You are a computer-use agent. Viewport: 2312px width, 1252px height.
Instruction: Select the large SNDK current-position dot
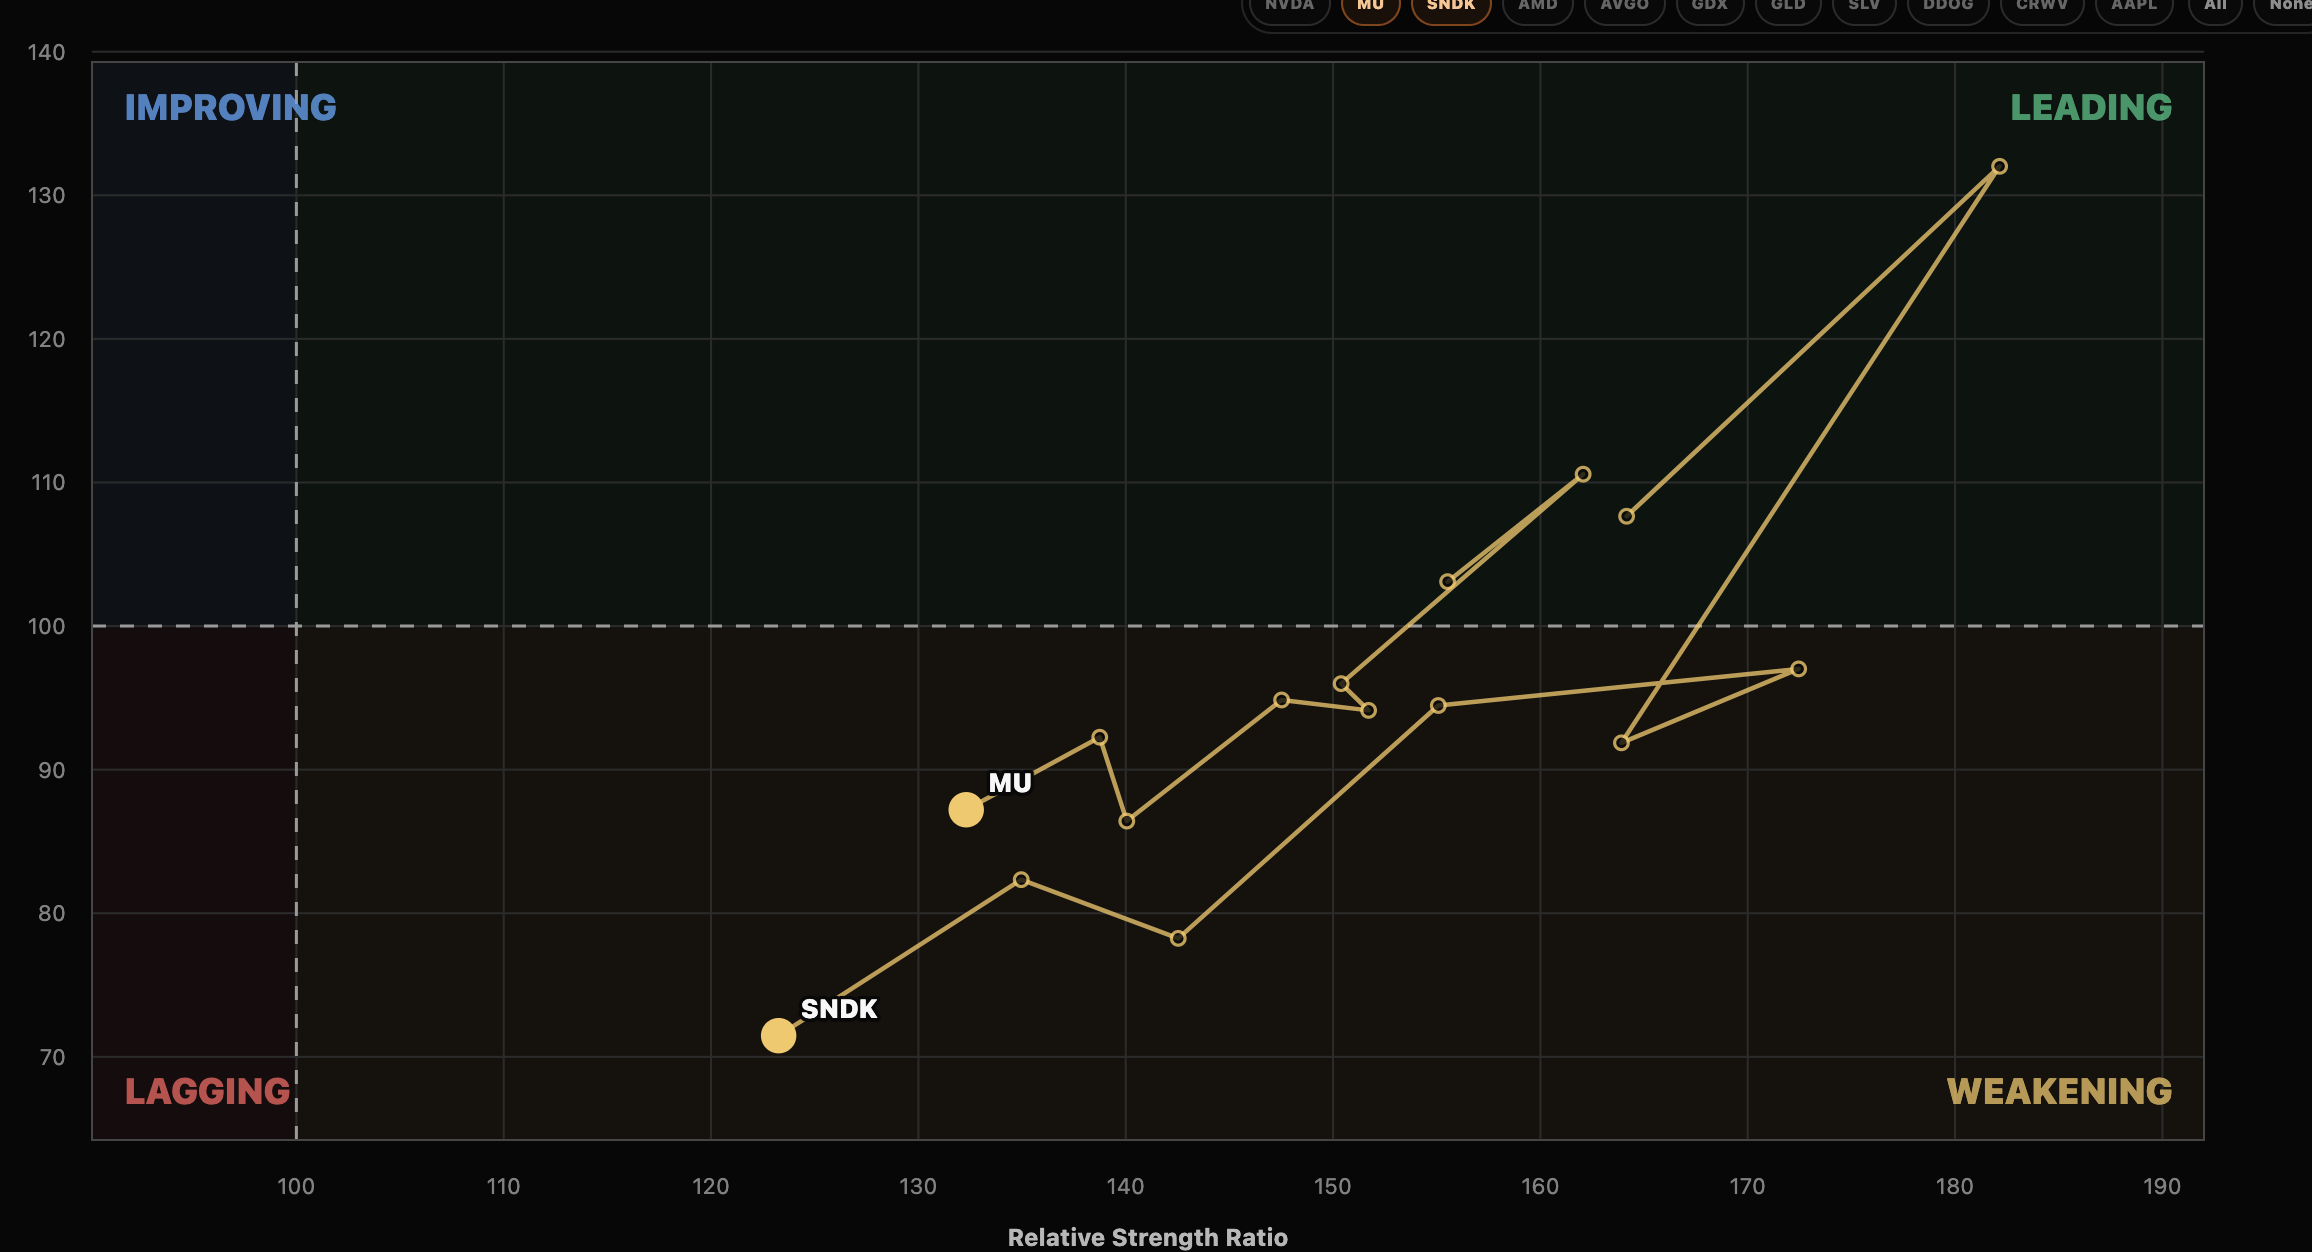pyautogui.click(x=778, y=1035)
